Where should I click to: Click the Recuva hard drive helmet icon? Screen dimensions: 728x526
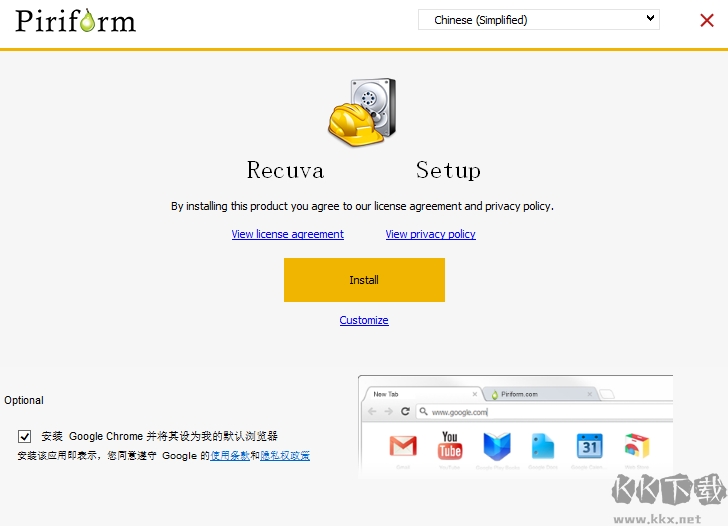pos(362,112)
